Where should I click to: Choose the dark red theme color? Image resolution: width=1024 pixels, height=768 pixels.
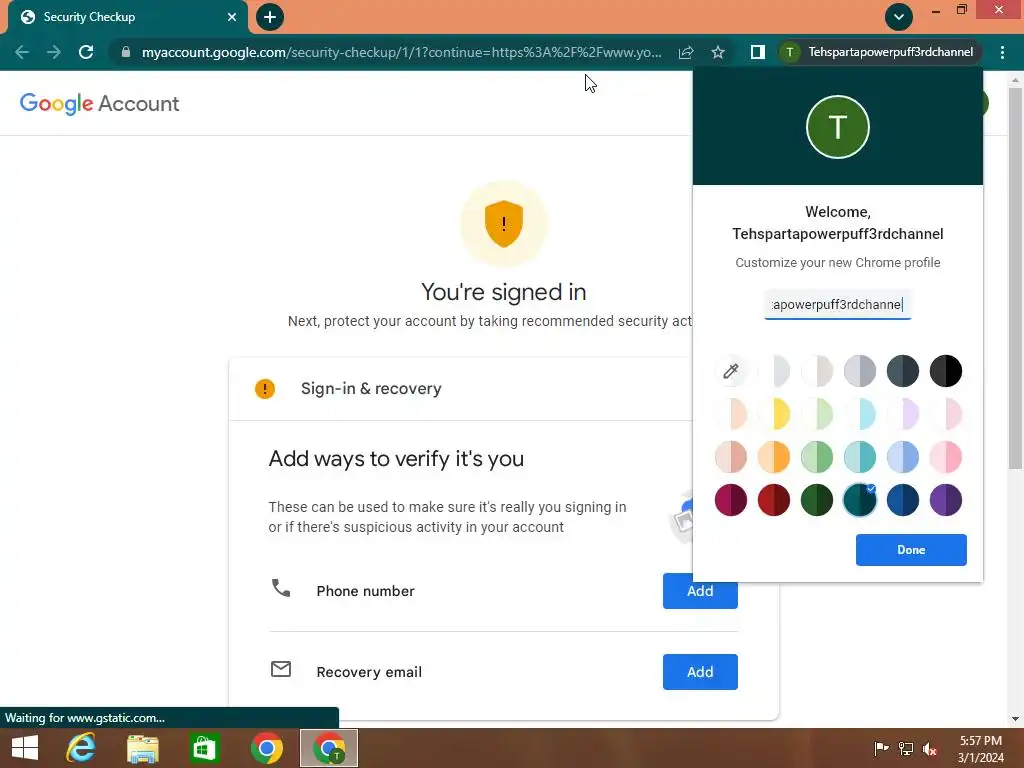pyautogui.click(x=774, y=500)
